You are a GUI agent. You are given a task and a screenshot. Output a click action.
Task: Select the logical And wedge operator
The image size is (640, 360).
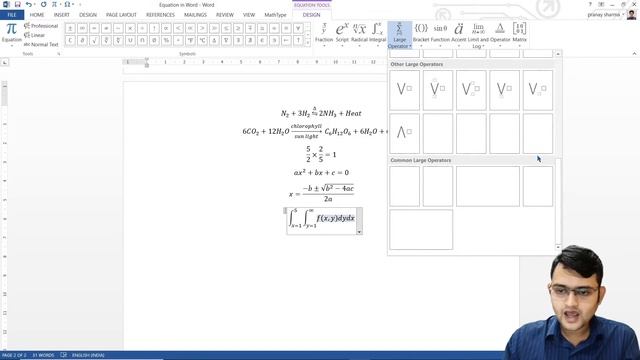(404, 133)
